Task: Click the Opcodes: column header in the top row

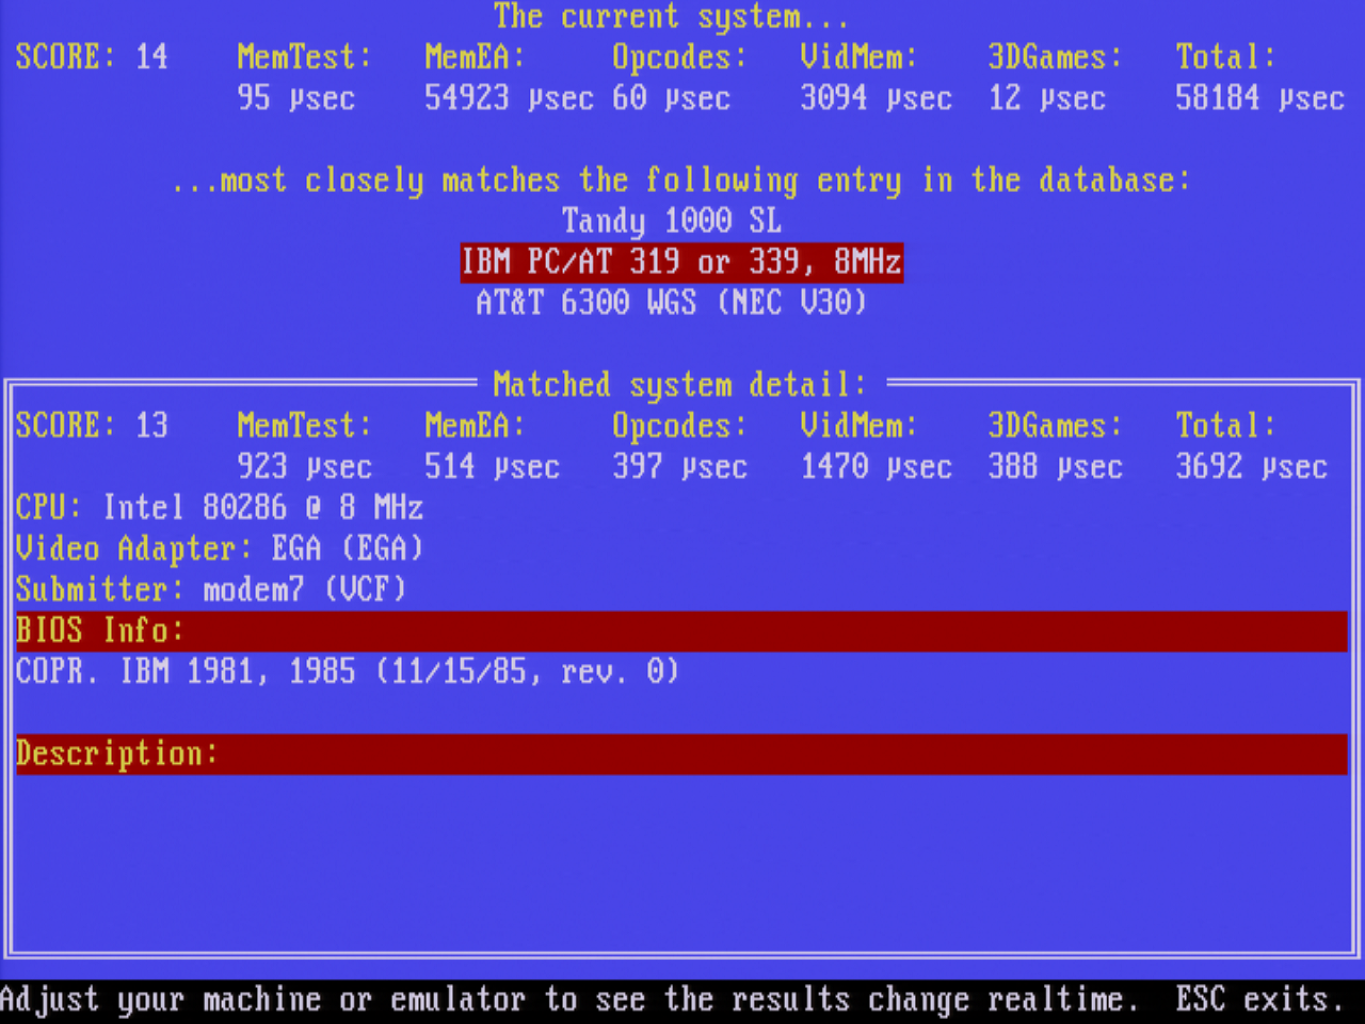Action: [x=680, y=57]
